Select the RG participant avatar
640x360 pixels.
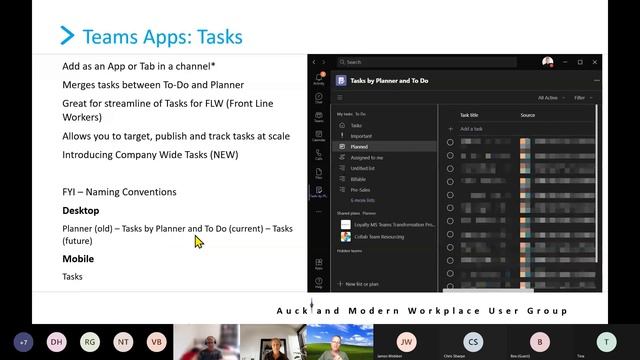click(x=90, y=342)
